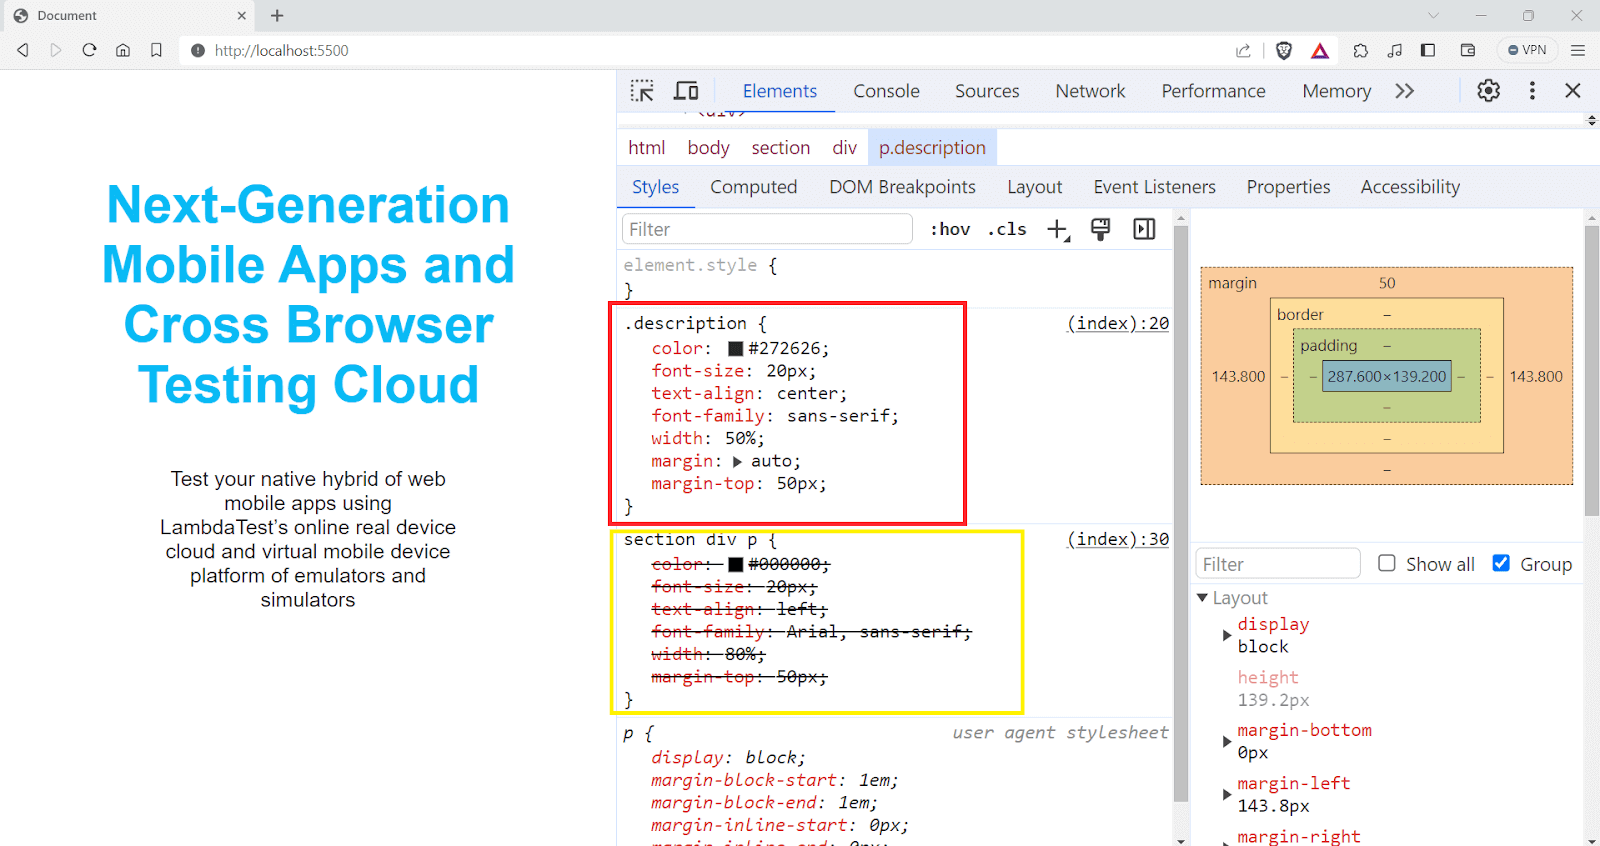Expand the margin shorthand triangle

pos(737,462)
